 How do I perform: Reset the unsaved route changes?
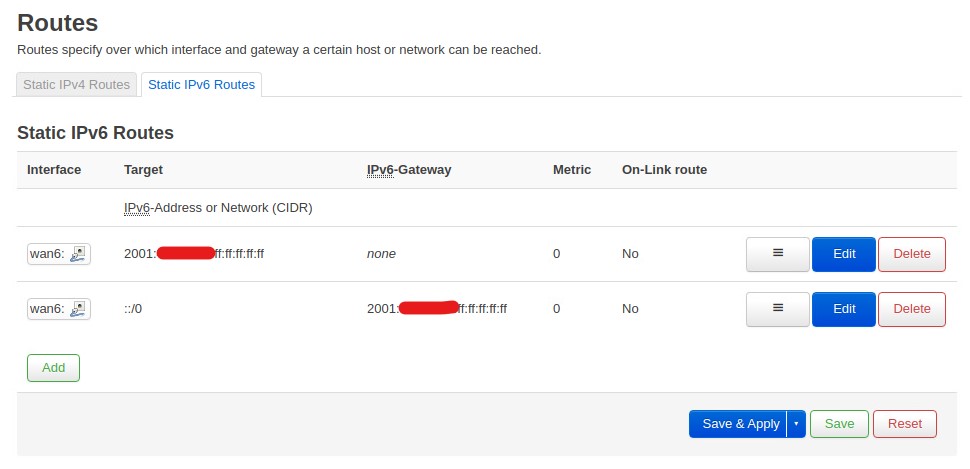click(904, 424)
